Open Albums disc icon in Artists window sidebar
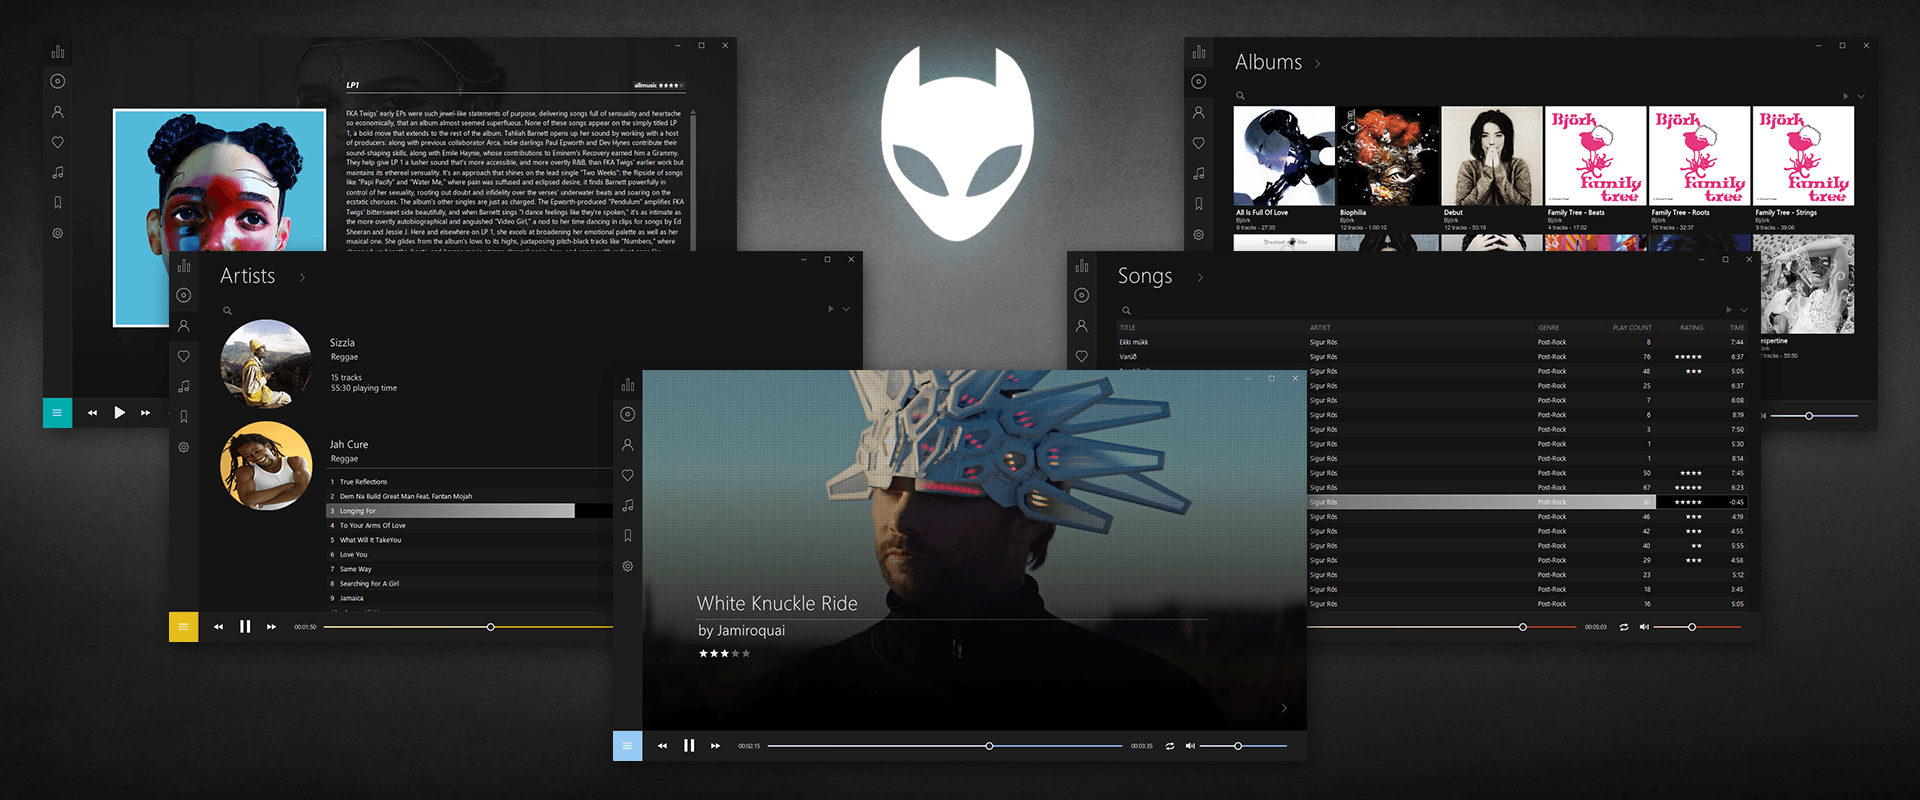This screenshot has height=800, width=1920. 184,295
